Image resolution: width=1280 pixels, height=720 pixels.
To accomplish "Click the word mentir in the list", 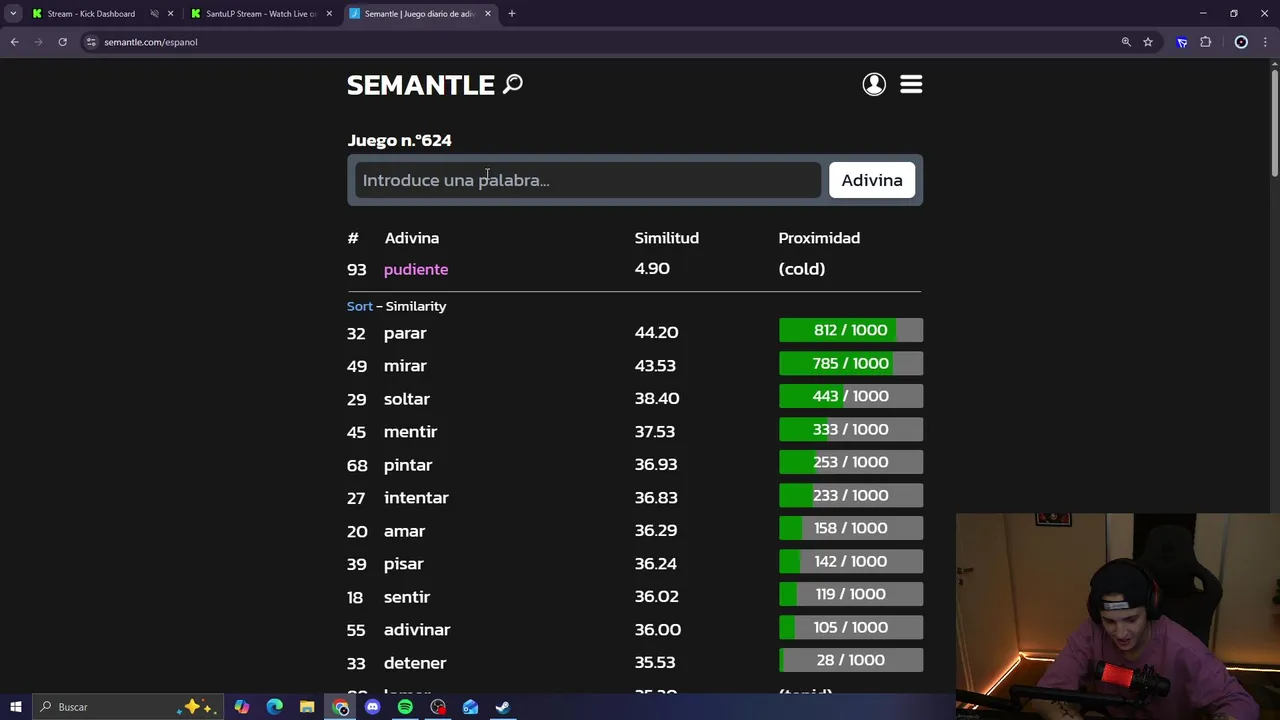I will pyautogui.click(x=410, y=432).
